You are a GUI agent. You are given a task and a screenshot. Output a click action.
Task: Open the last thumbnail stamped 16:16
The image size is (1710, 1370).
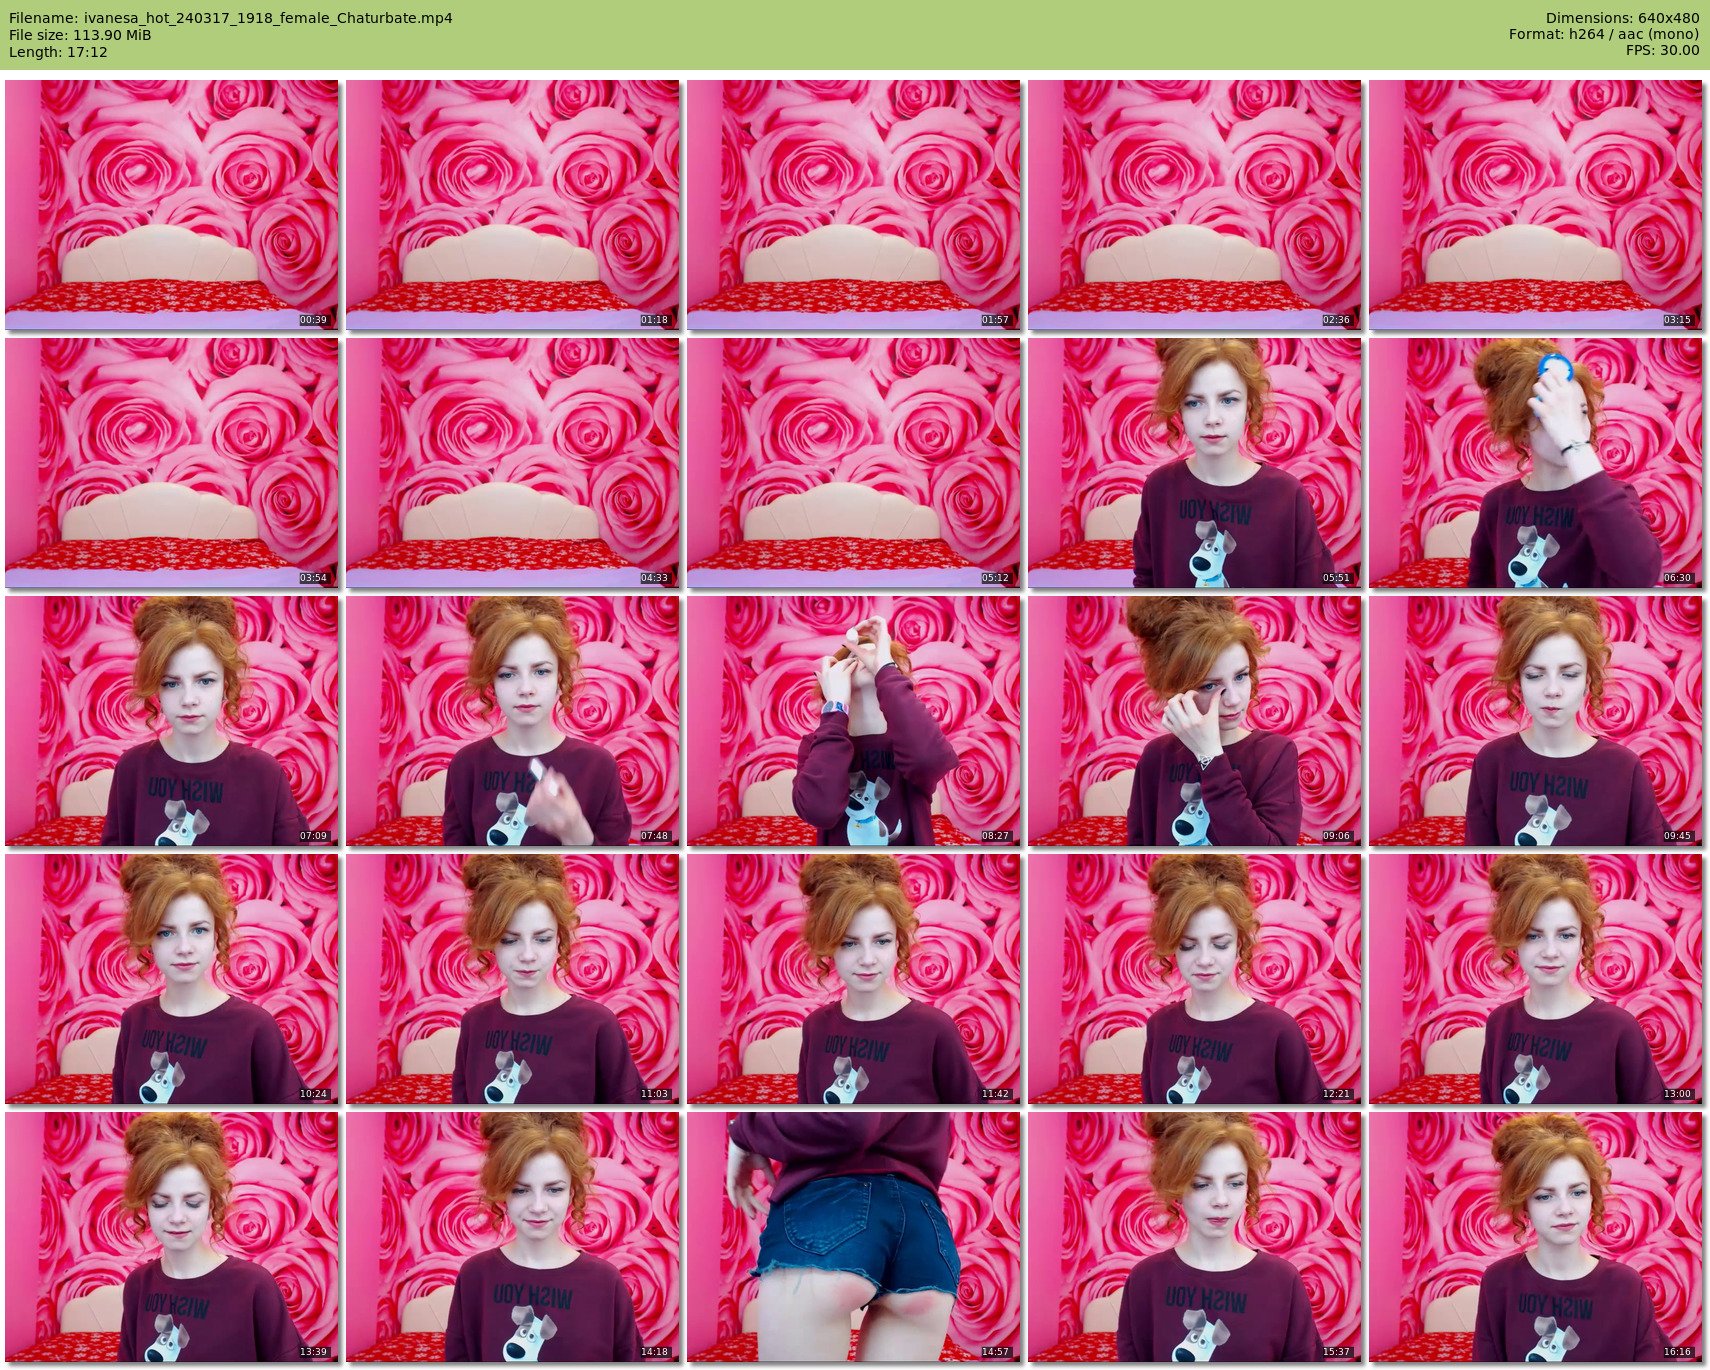pos(1536,1237)
